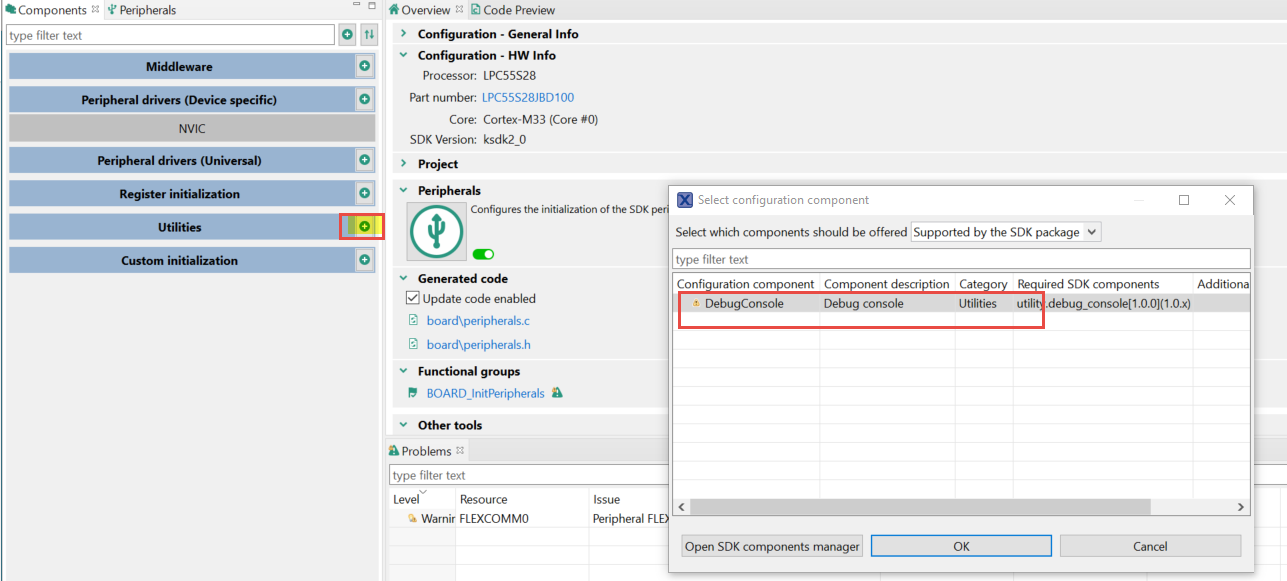Screen dimensions: 1287x581
Task: Click the green add icon beside the Components filter box
Action: point(347,34)
